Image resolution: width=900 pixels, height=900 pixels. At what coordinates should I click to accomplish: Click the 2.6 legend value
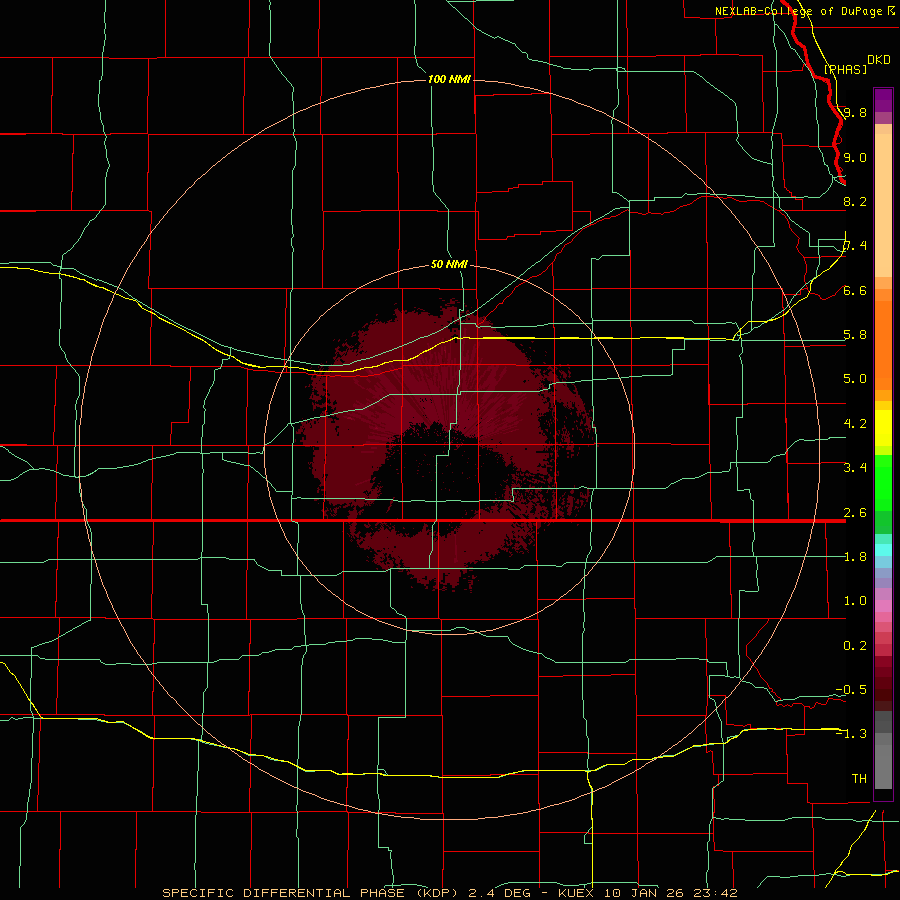pyautogui.click(x=855, y=512)
